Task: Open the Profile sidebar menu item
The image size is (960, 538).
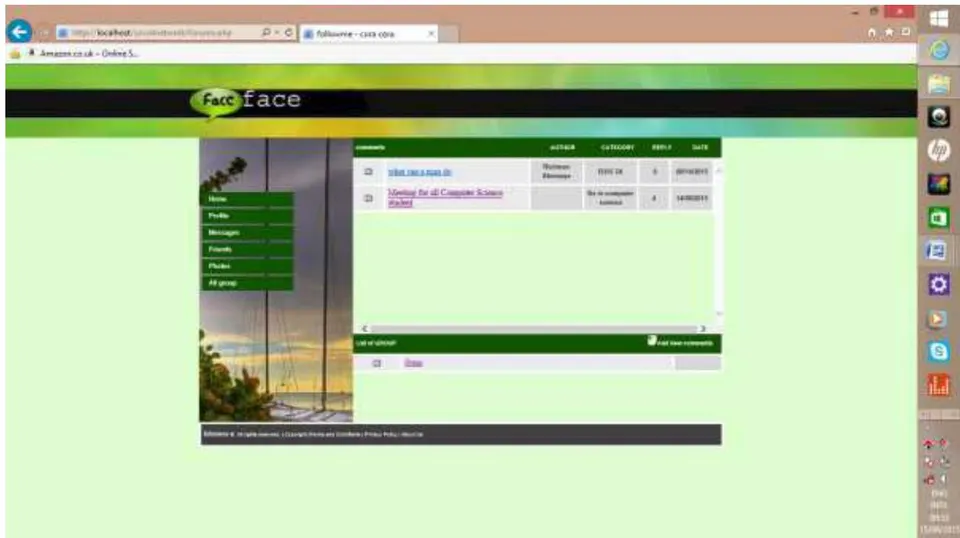Action: coord(247,215)
